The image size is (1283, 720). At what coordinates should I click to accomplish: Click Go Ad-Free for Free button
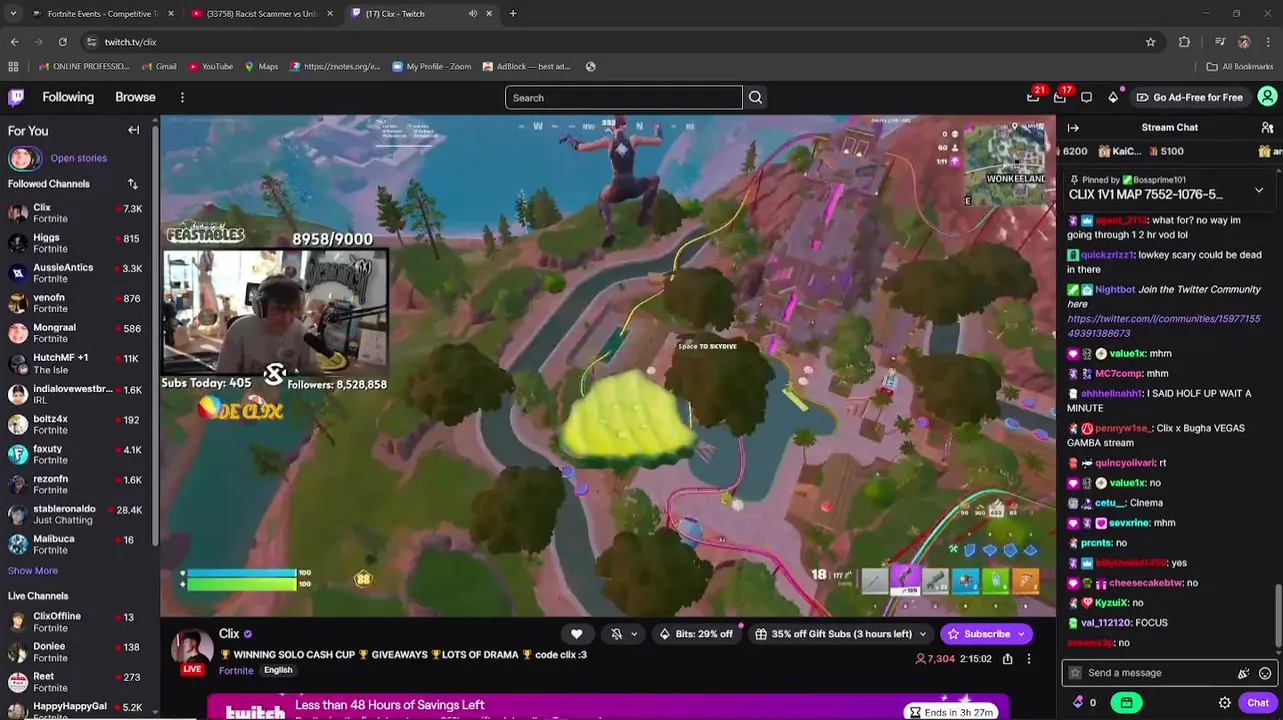[1190, 97]
